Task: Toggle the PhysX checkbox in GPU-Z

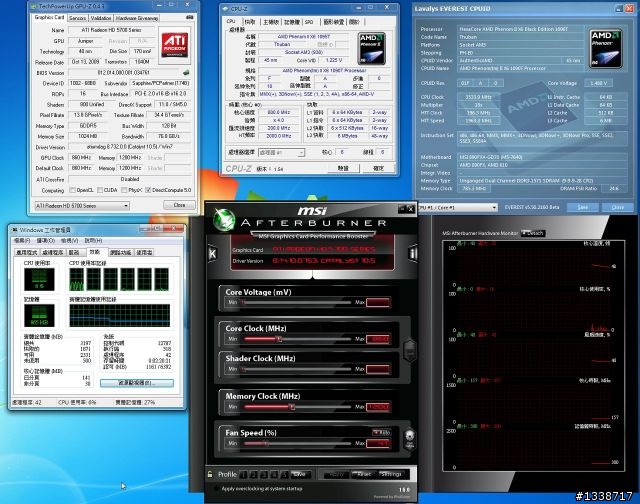Action: coord(124,190)
